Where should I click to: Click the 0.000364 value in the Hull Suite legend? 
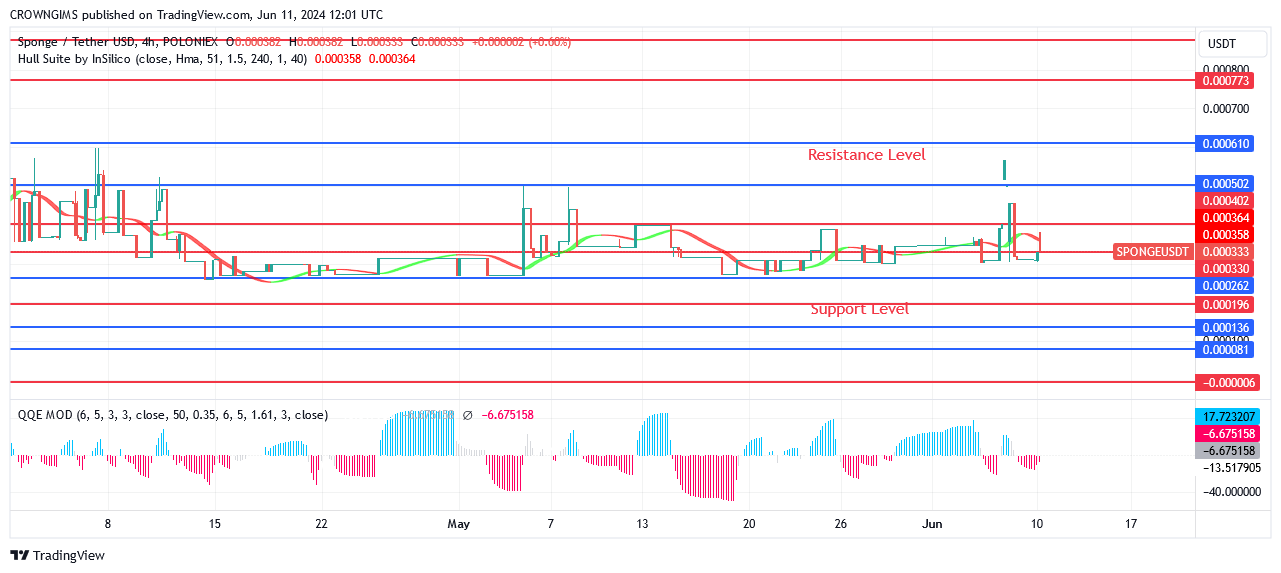click(x=392, y=59)
